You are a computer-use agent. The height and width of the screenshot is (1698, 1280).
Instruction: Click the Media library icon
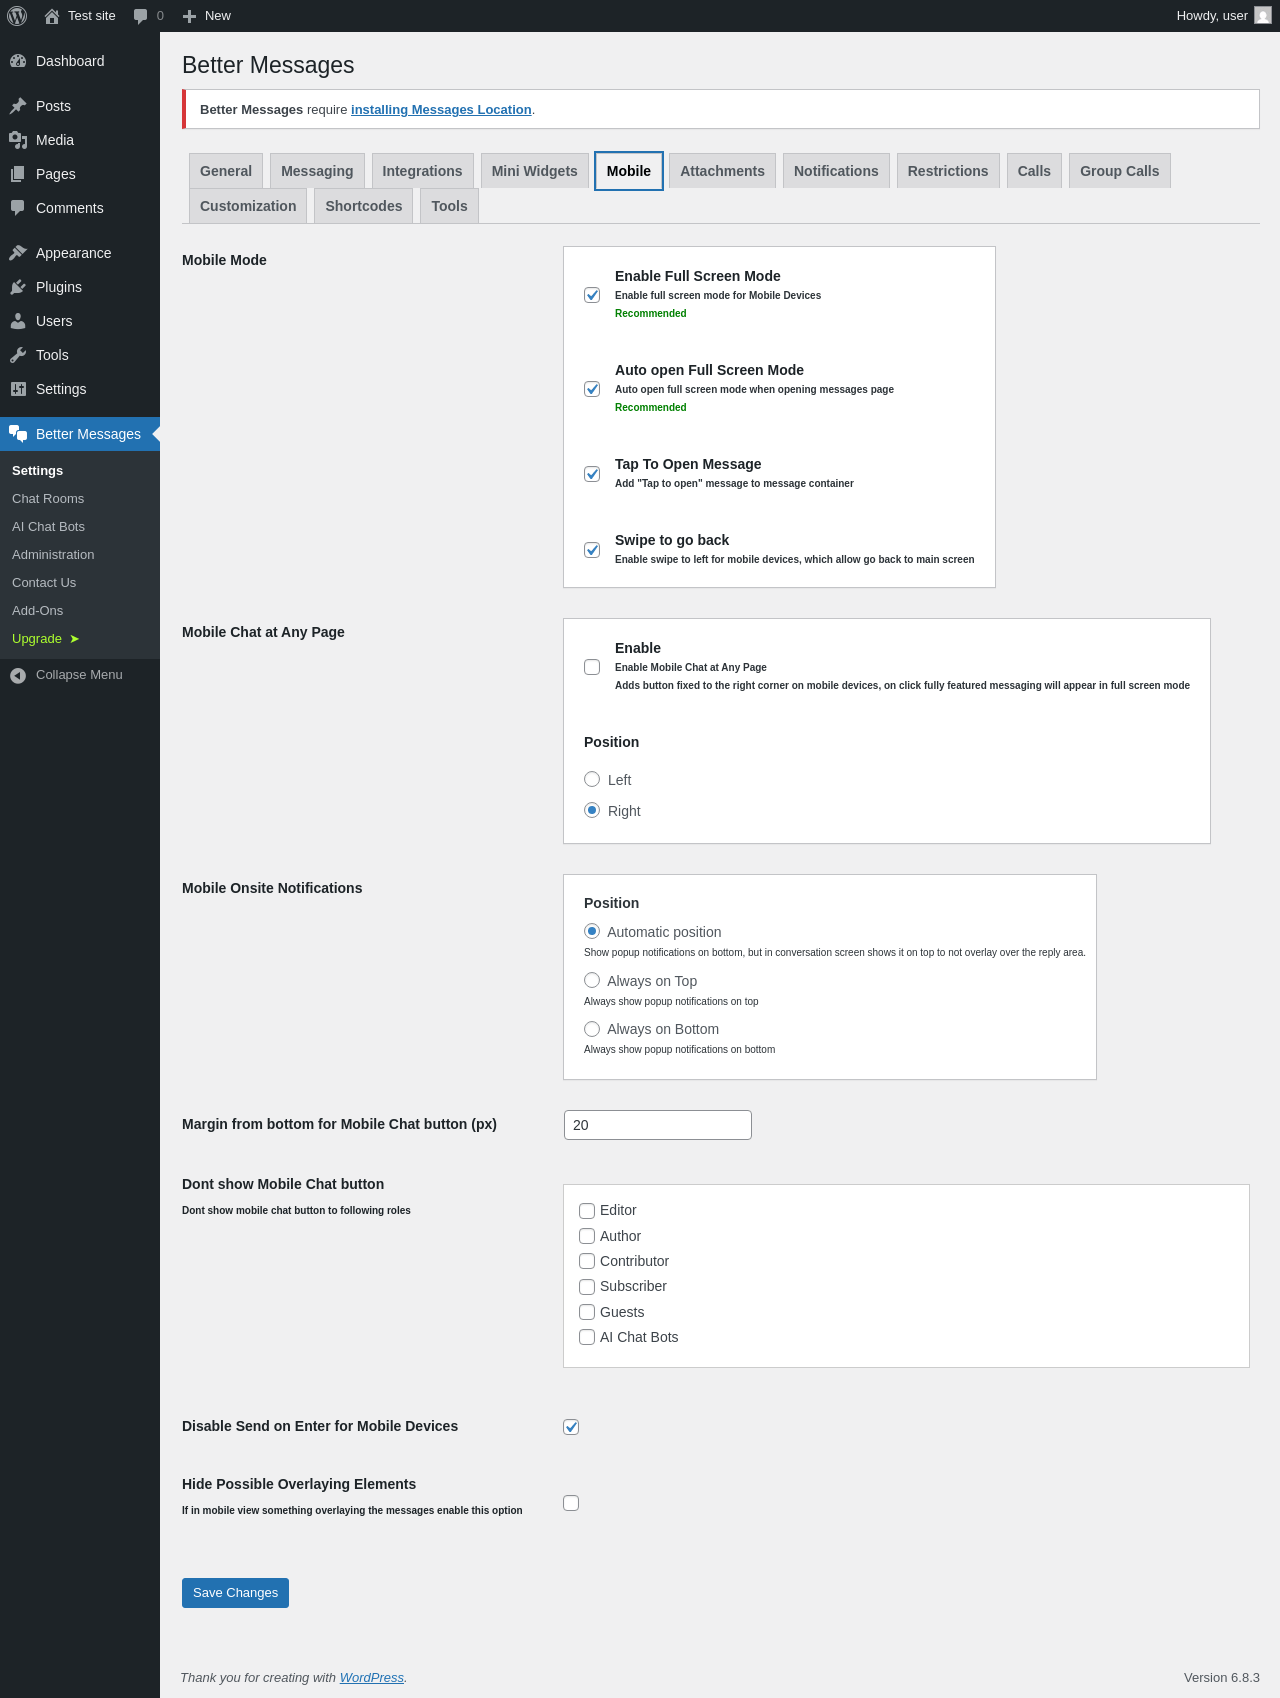click(x=18, y=140)
